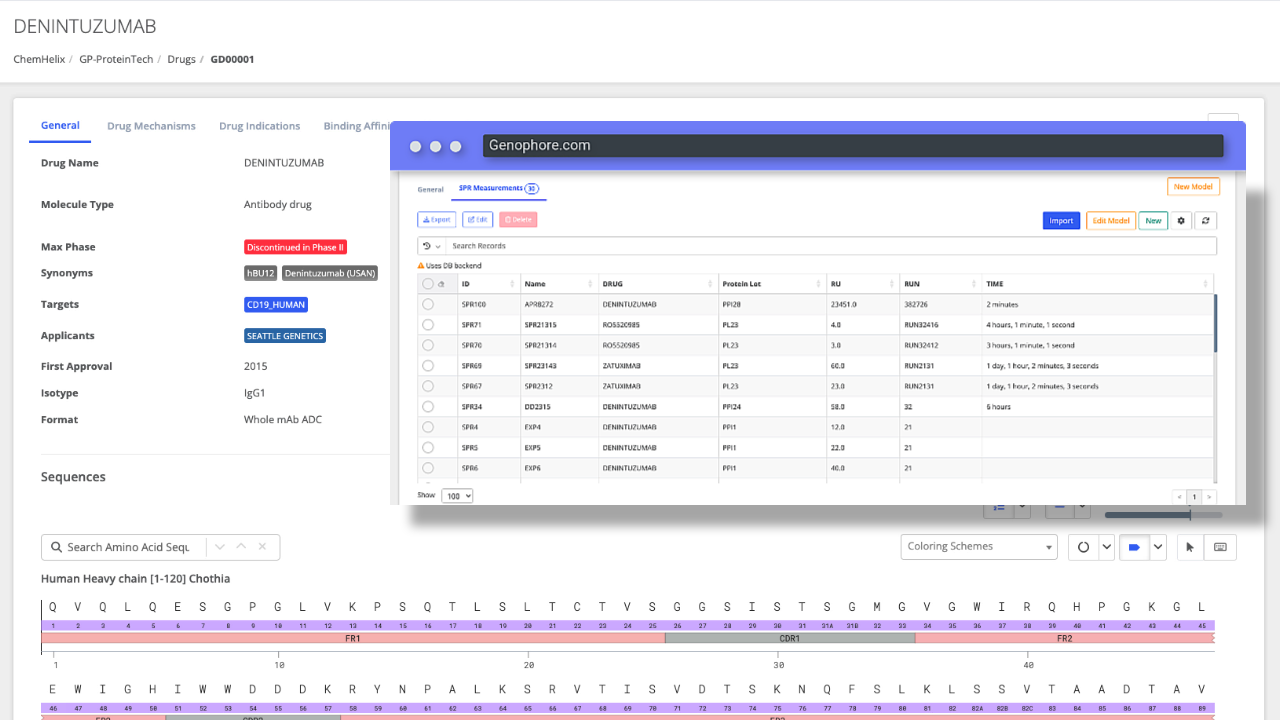This screenshot has width=1280, height=720.
Task: Select the radio button for row SPR100
Action: coord(428,304)
